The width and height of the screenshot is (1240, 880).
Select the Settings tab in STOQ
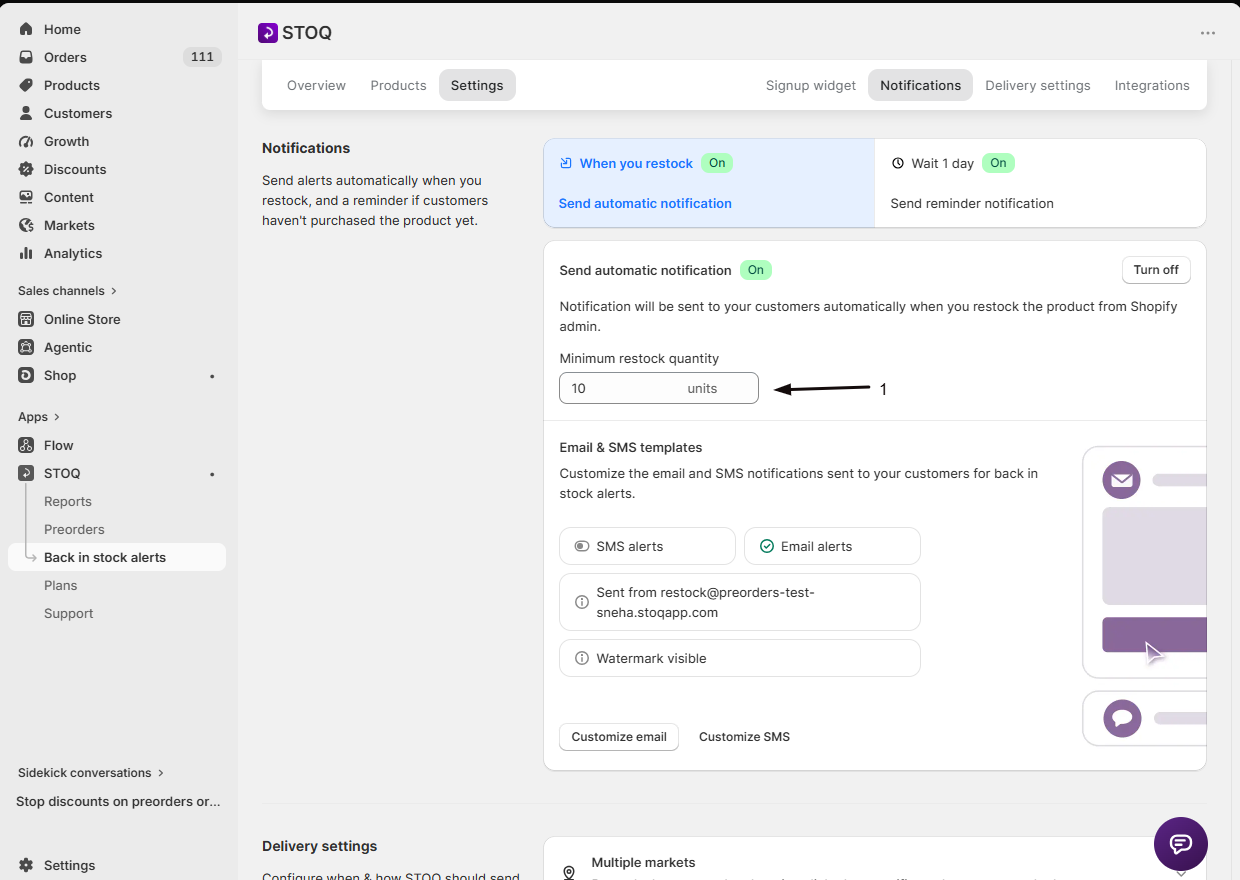pos(477,85)
